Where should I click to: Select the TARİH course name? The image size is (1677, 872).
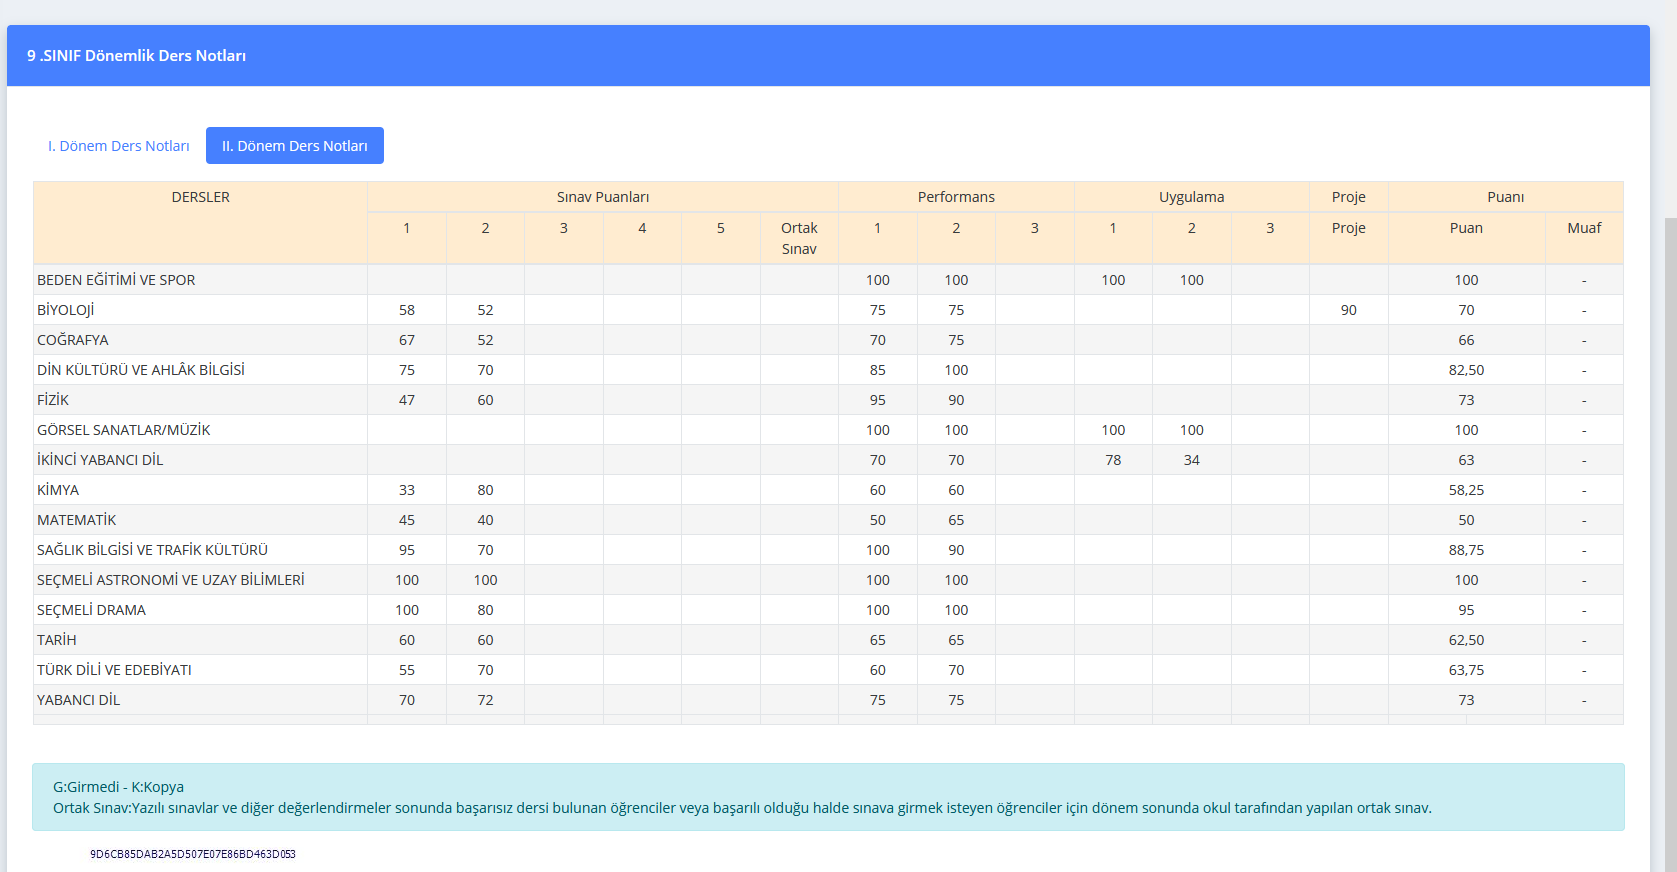coord(57,640)
